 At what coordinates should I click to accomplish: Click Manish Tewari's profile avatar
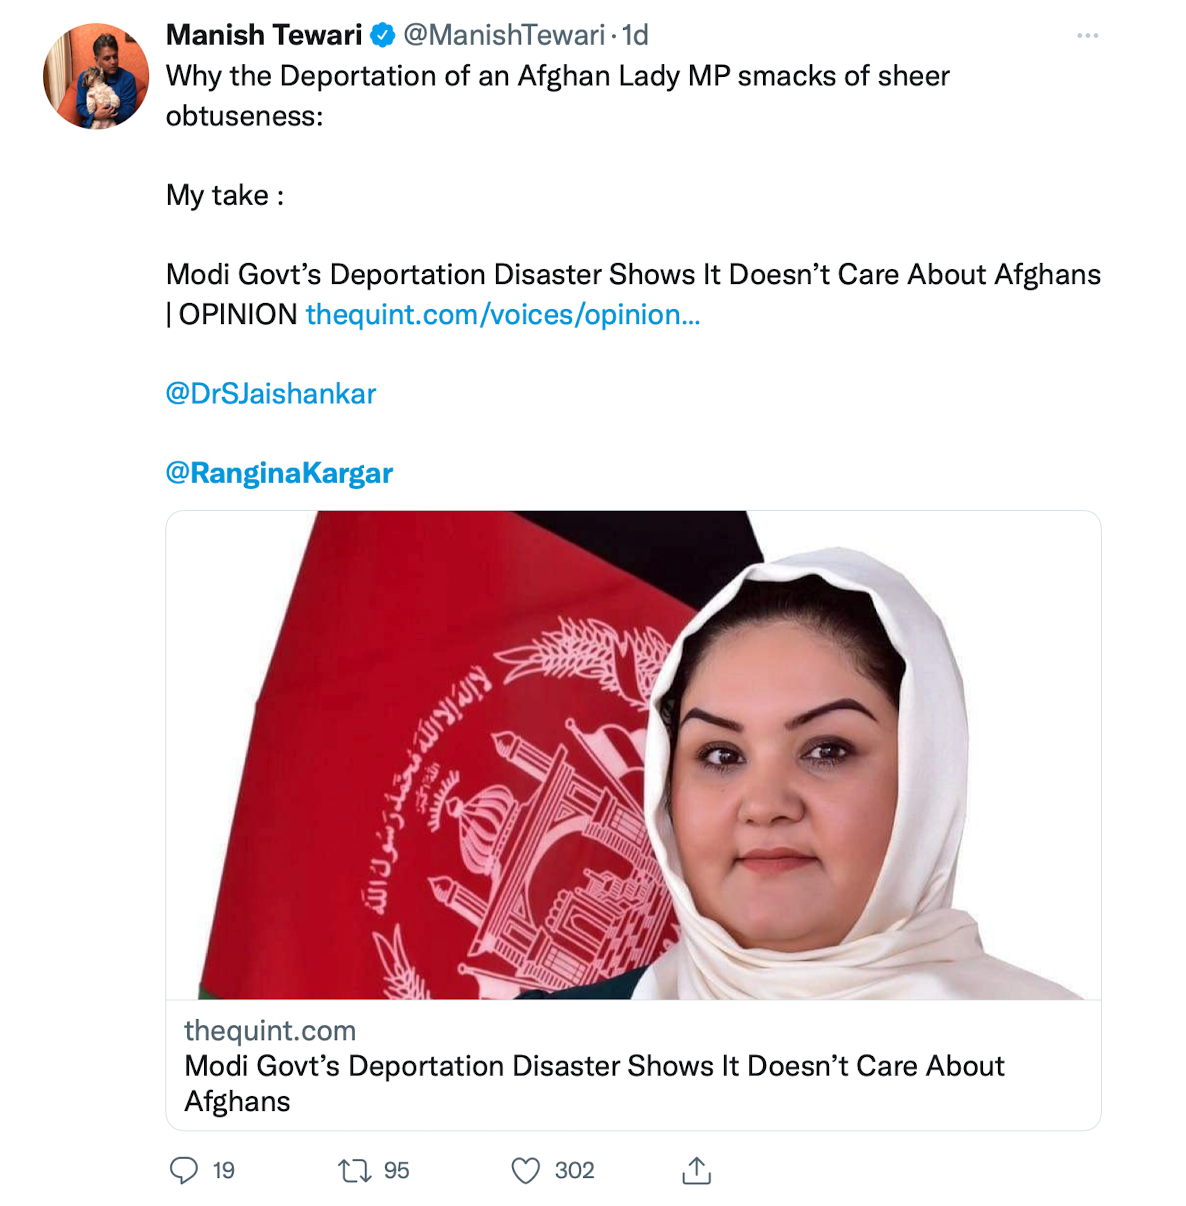[96, 77]
